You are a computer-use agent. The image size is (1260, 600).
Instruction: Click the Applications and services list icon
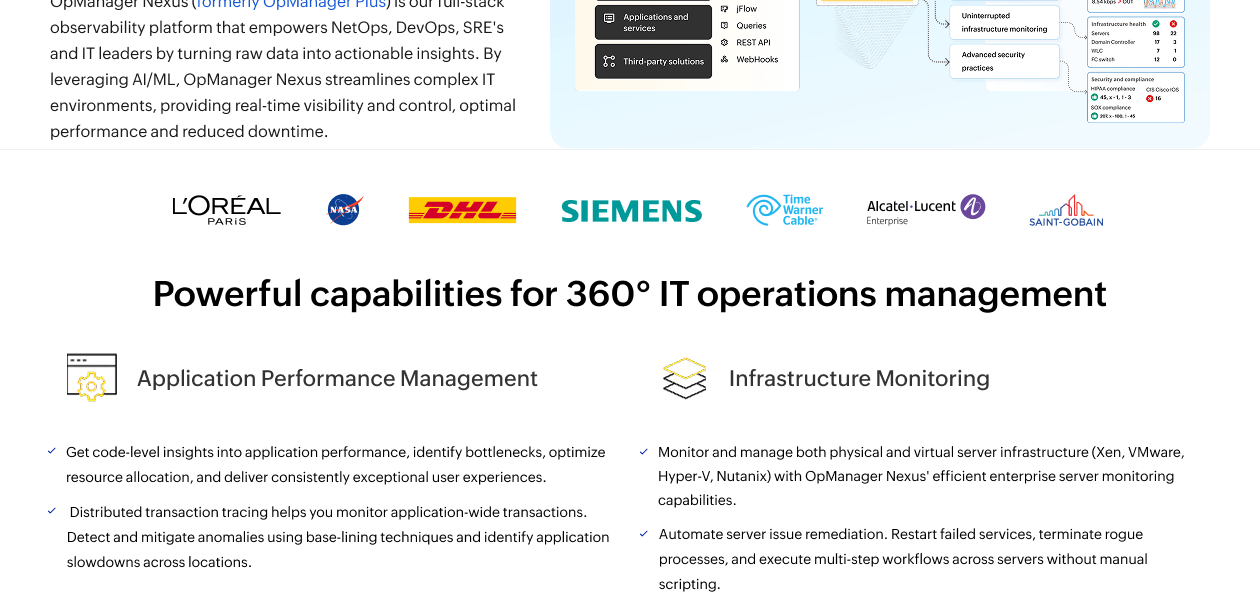(x=609, y=18)
